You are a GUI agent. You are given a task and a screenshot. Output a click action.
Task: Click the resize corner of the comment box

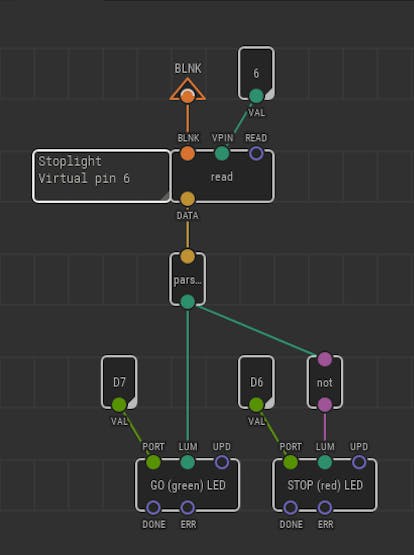coord(166,198)
